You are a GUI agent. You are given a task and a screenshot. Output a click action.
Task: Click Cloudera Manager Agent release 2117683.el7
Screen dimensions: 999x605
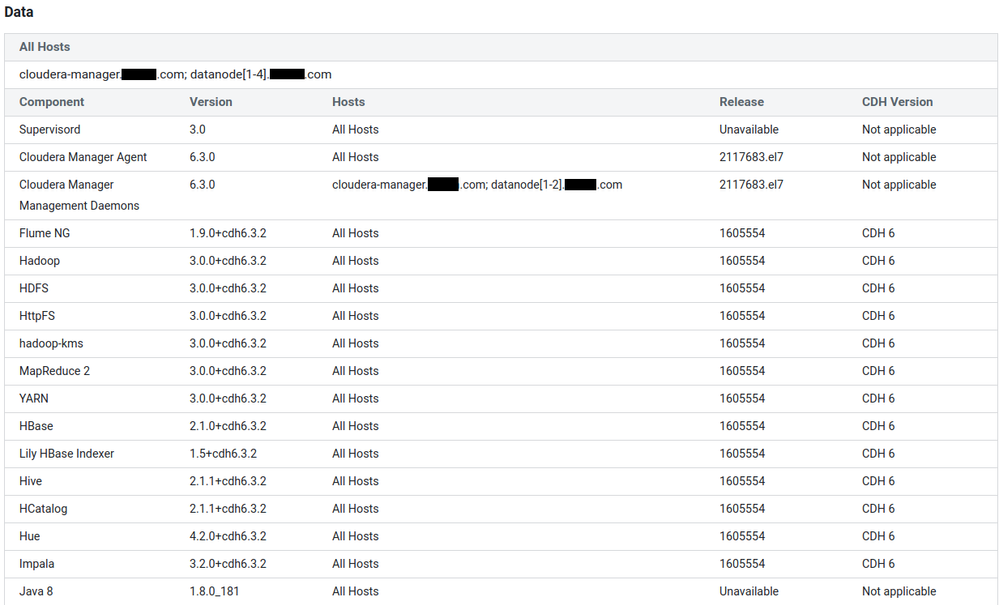(x=751, y=157)
